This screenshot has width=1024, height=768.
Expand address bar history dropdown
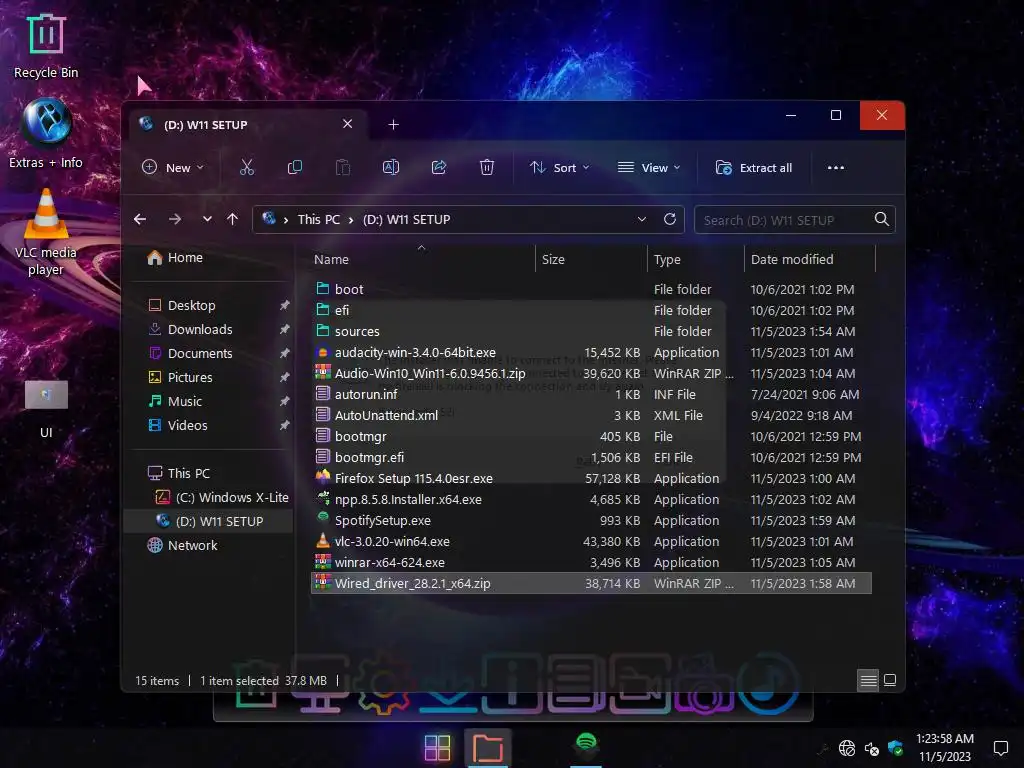[x=641, y=219]
